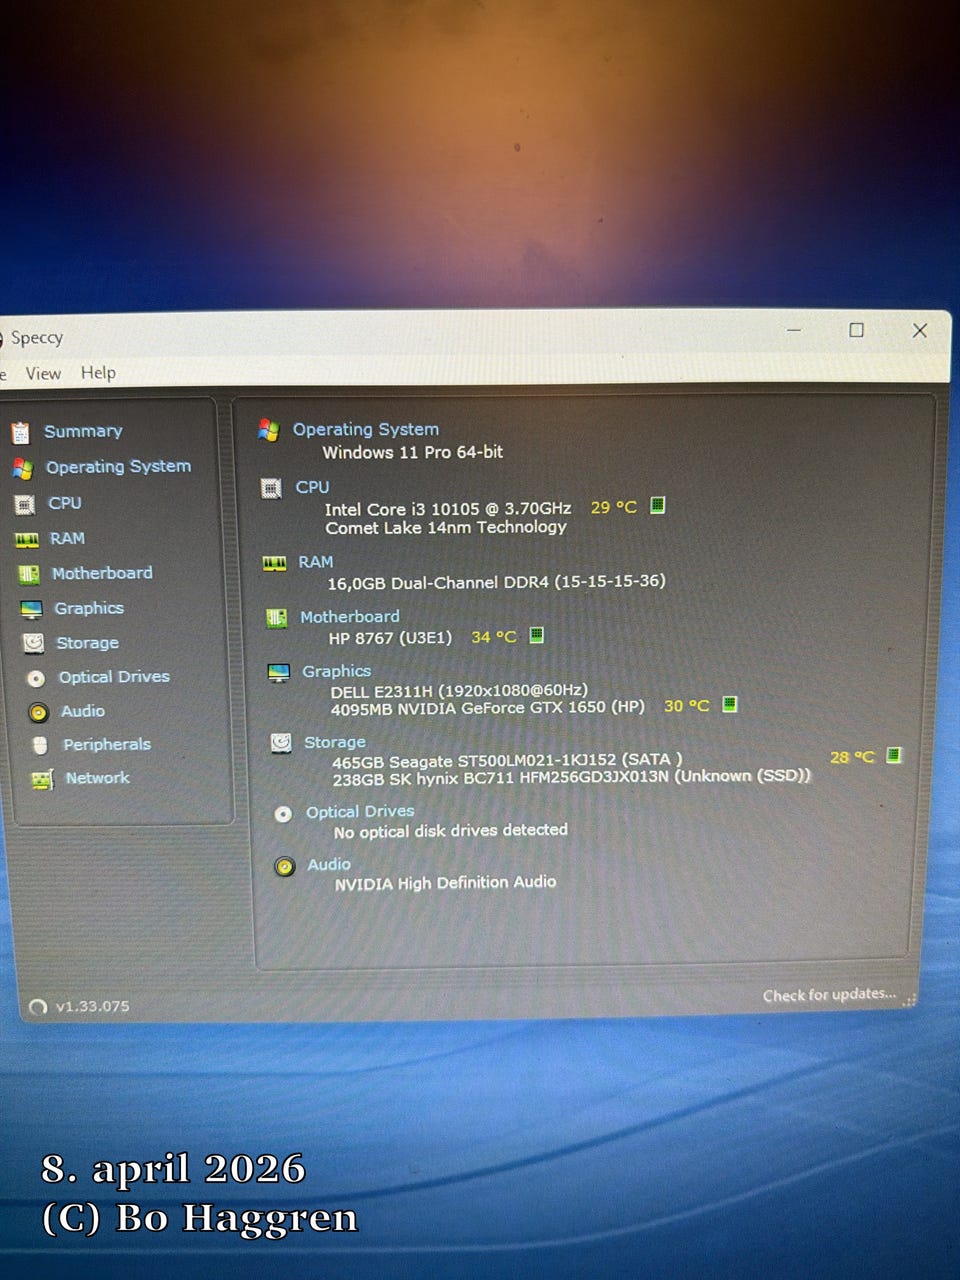Select Summary in the sidebar
The image size is (960, 1280).
83,431
